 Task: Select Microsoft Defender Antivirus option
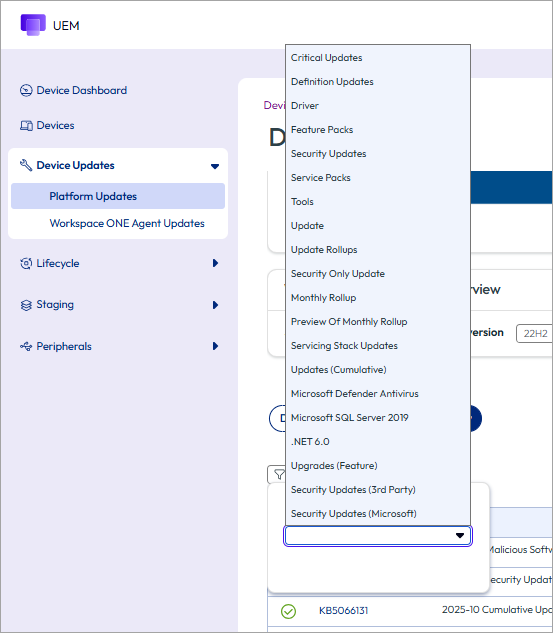[x=378, y=394]
